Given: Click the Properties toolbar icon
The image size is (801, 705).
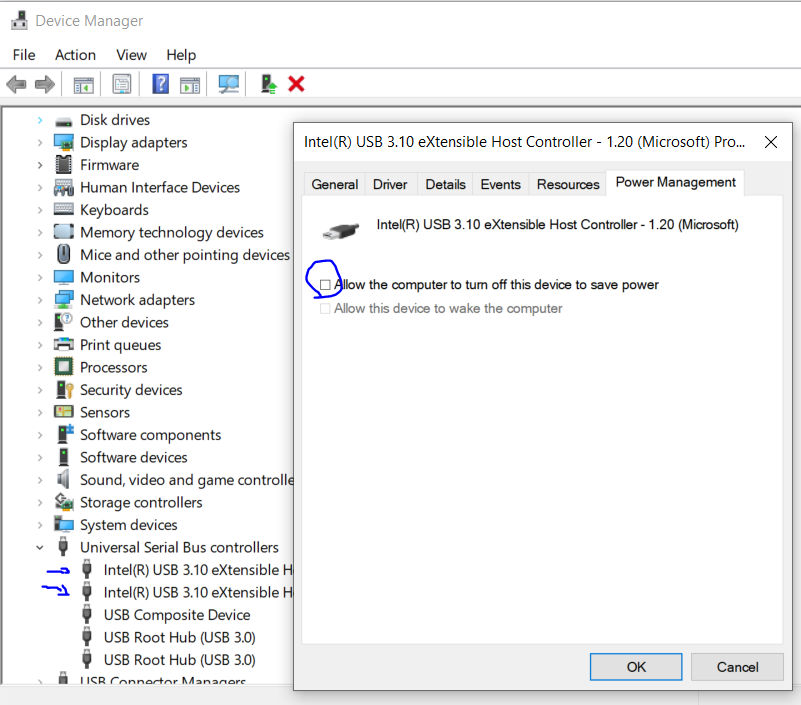Looking at the screenshot, I should (122, 85).
